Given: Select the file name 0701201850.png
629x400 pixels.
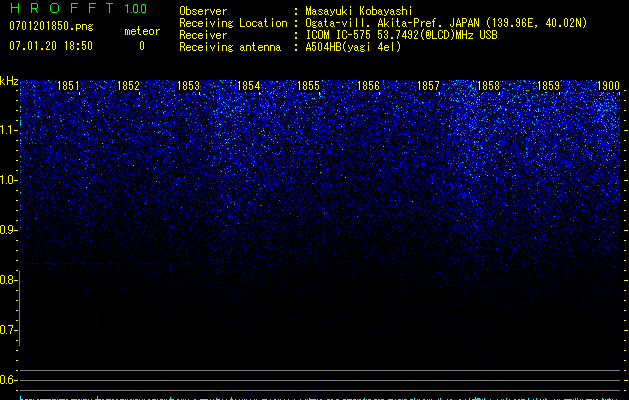Looking at the screenshot, I should [x=51, y=26].
